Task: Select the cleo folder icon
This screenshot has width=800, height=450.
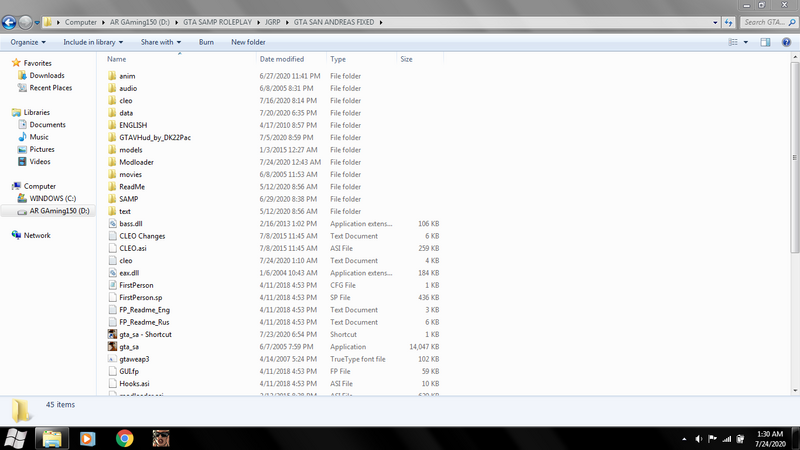Action: (x=112, y=101)
